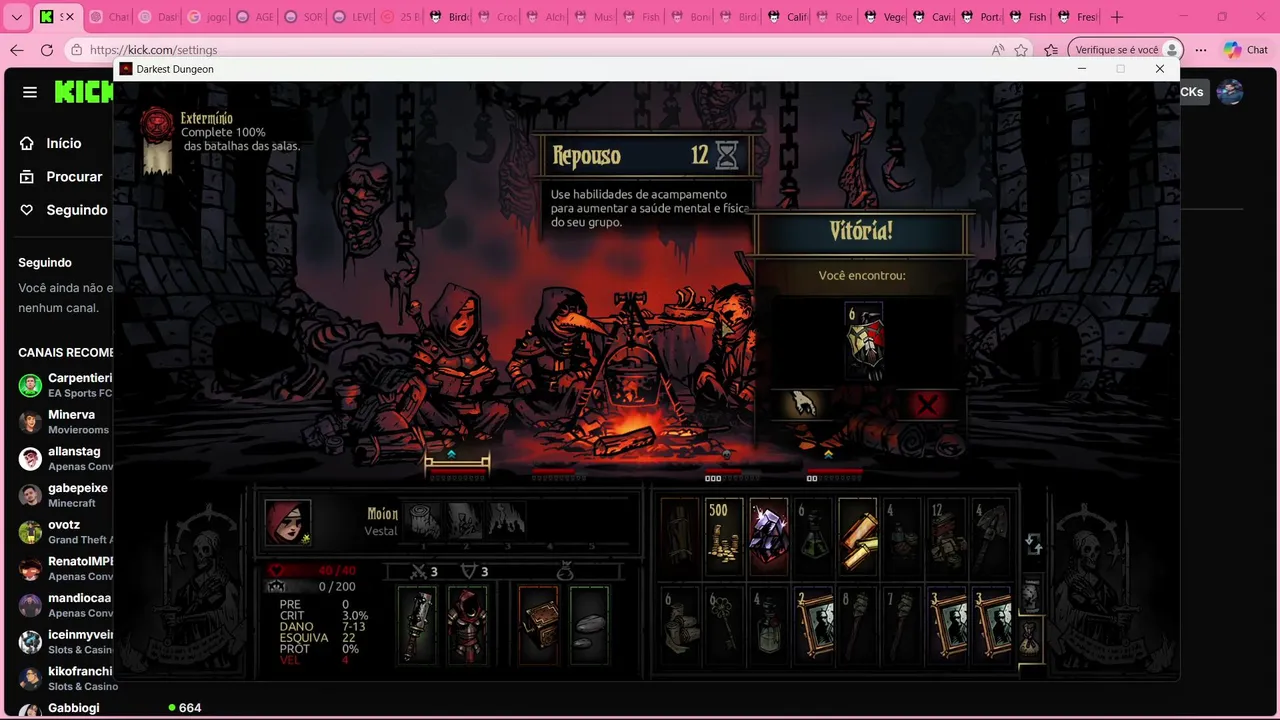Click the Repouso hourglass icon

(727, 155)
